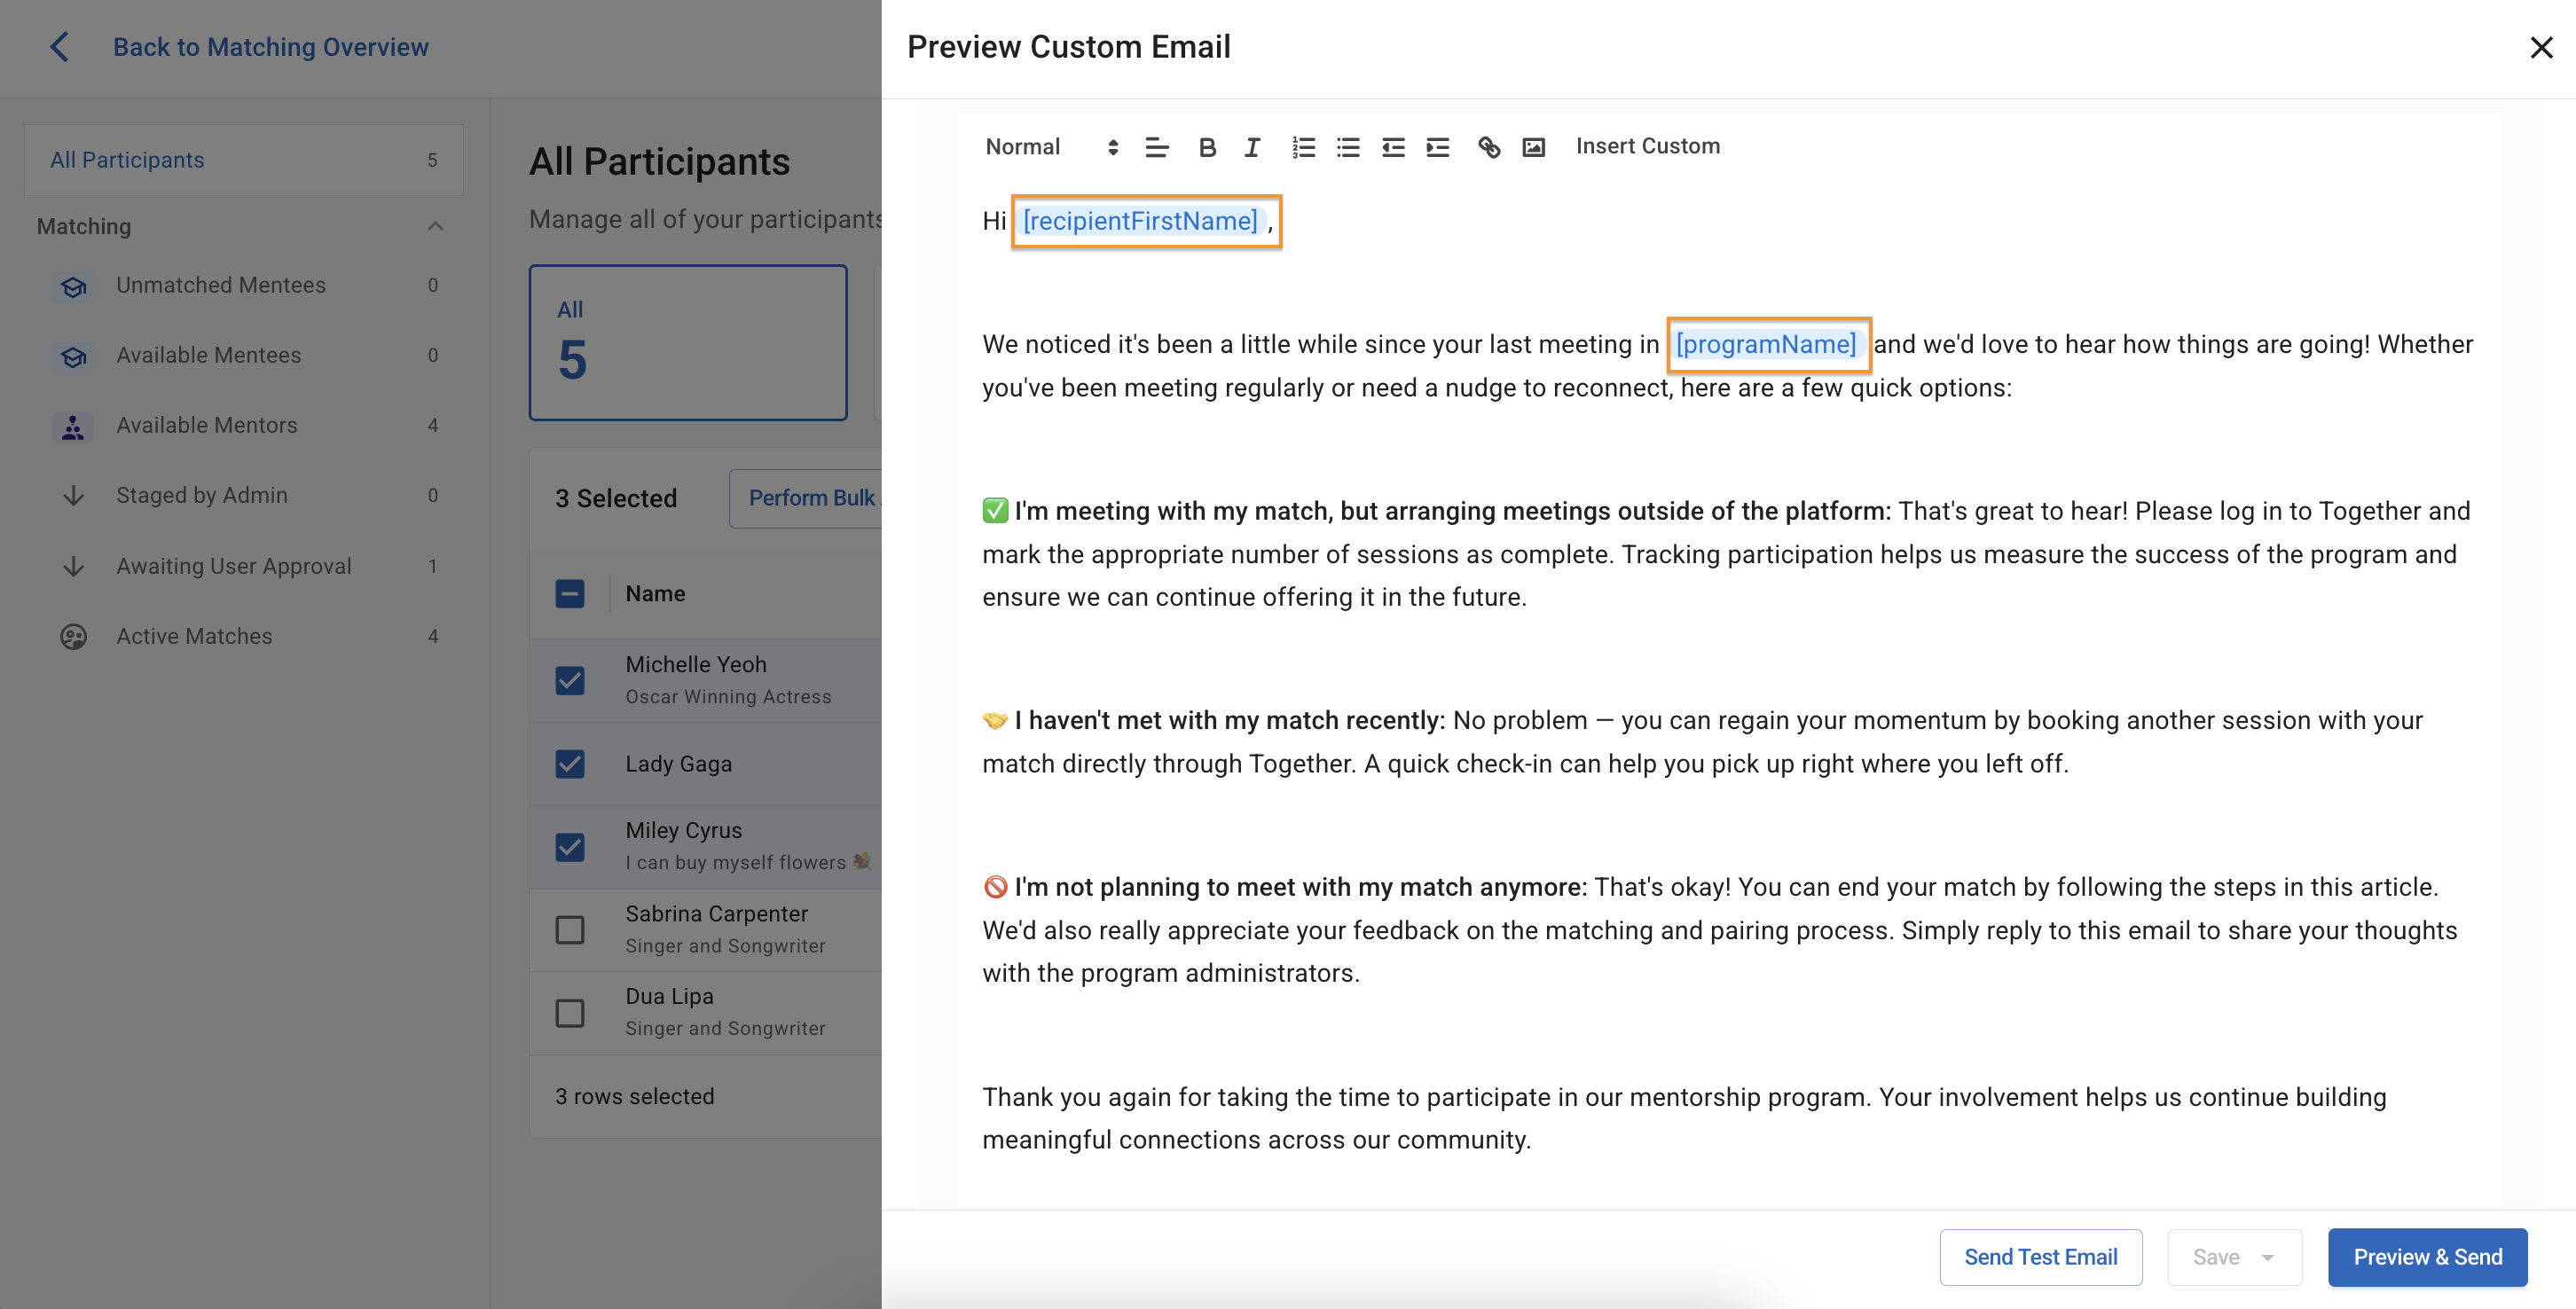Click Preview & Send button

click(2427, 1257)
